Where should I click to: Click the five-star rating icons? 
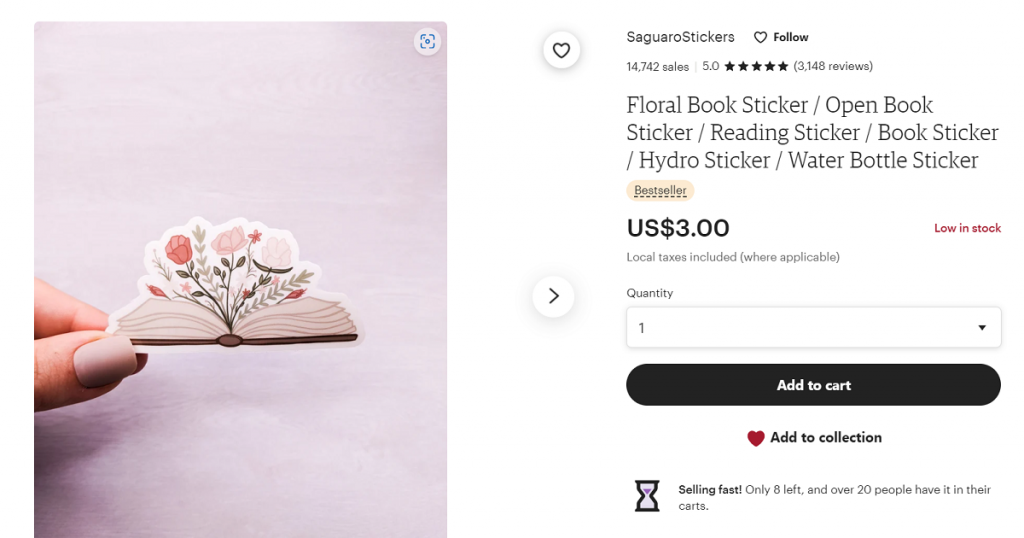(x=756, y=67)
